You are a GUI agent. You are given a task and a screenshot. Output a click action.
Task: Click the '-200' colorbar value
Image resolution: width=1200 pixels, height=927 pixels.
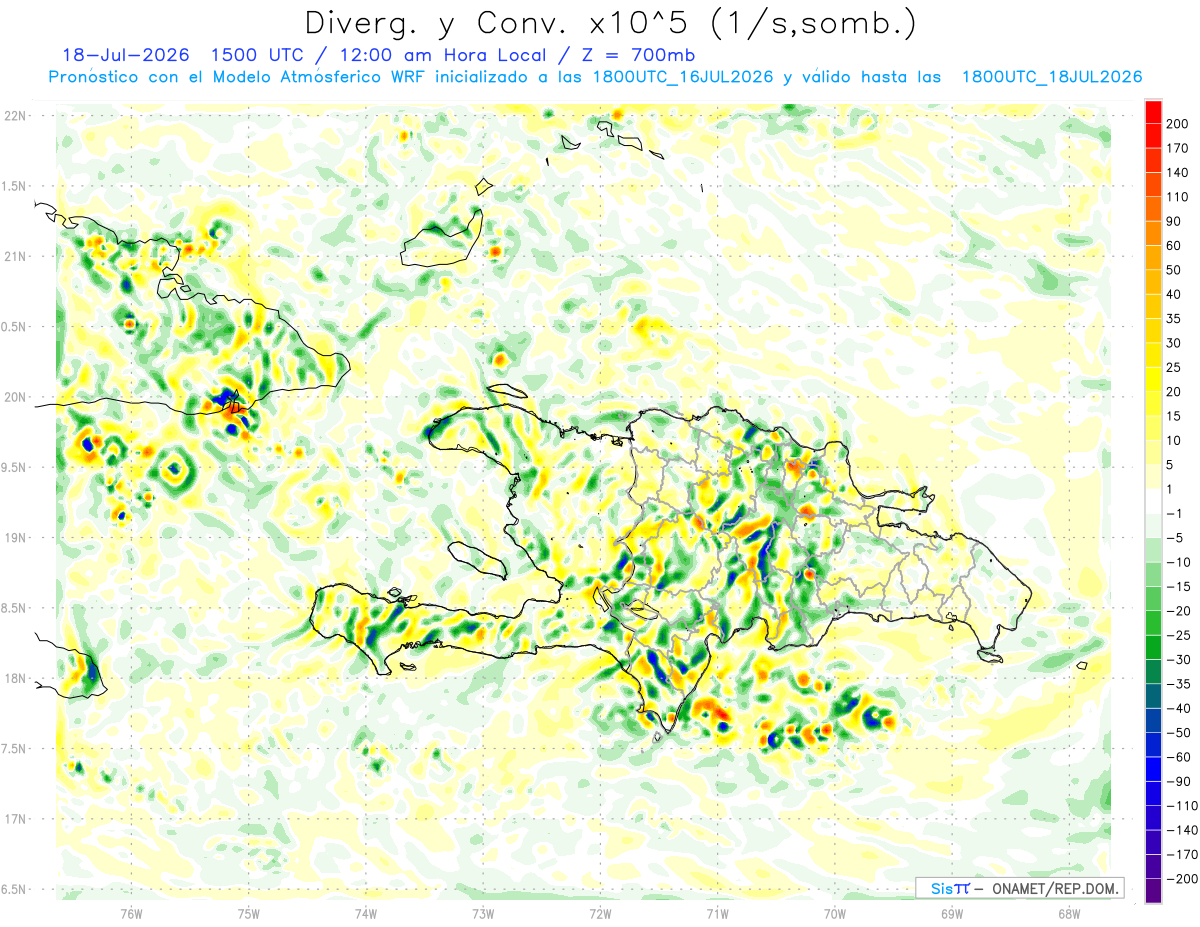click(x=1180, y=878)
